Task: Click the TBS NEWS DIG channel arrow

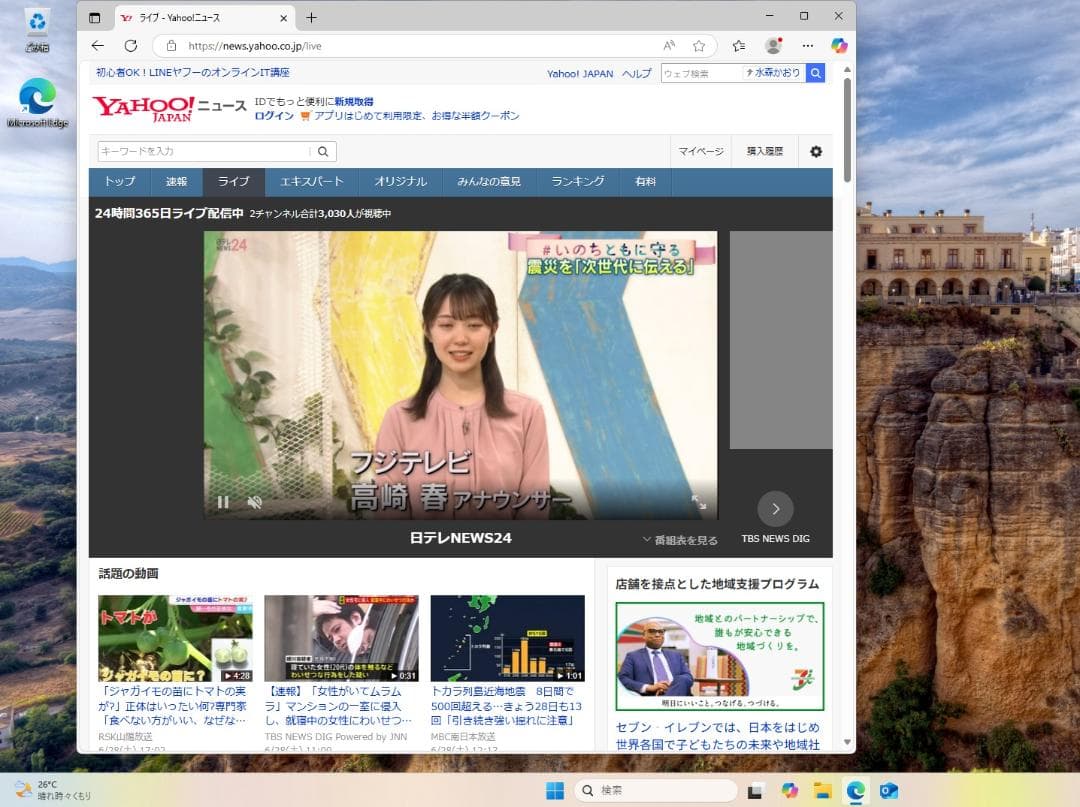Action: (x=774, y=509)
